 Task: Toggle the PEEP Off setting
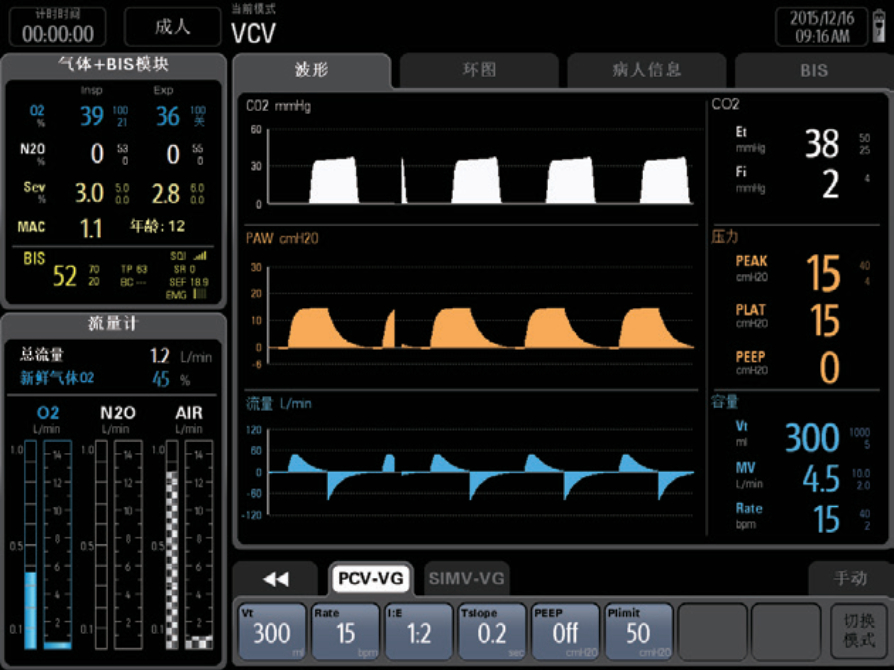(x=565, y=631)
